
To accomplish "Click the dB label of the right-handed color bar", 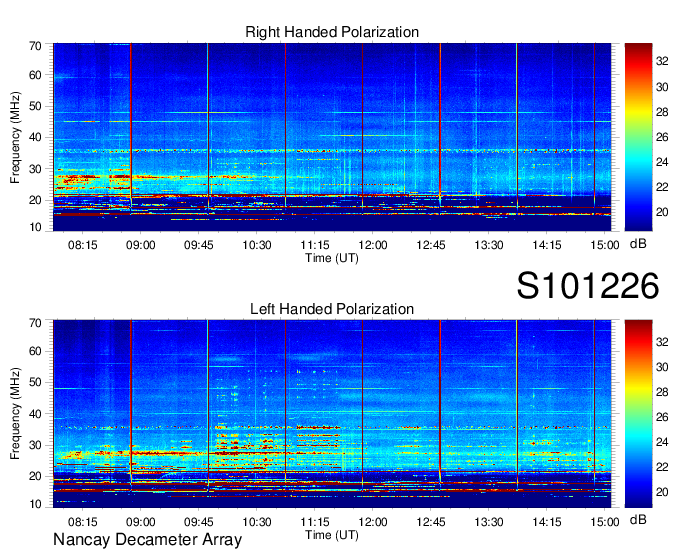I will pos(638,243).
